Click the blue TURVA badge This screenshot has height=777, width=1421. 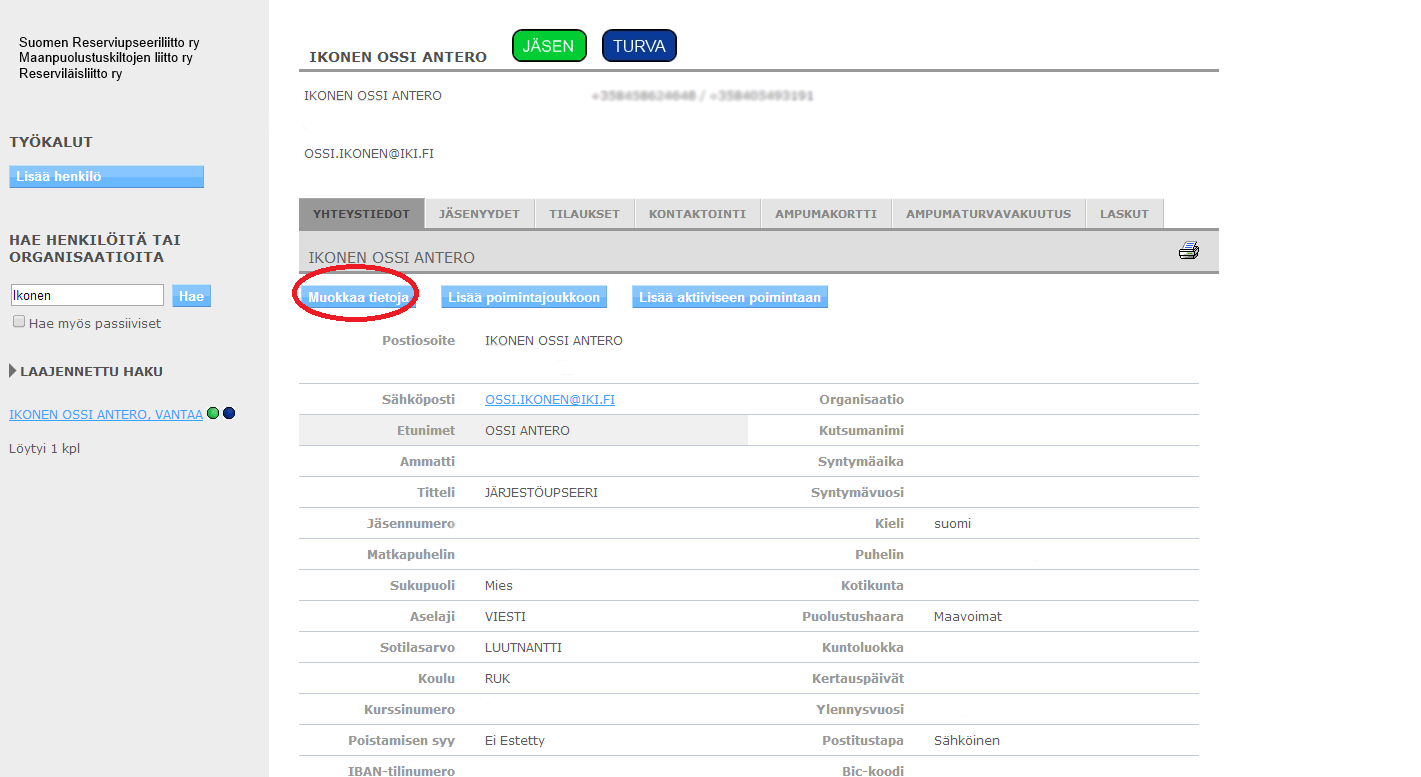639,46
